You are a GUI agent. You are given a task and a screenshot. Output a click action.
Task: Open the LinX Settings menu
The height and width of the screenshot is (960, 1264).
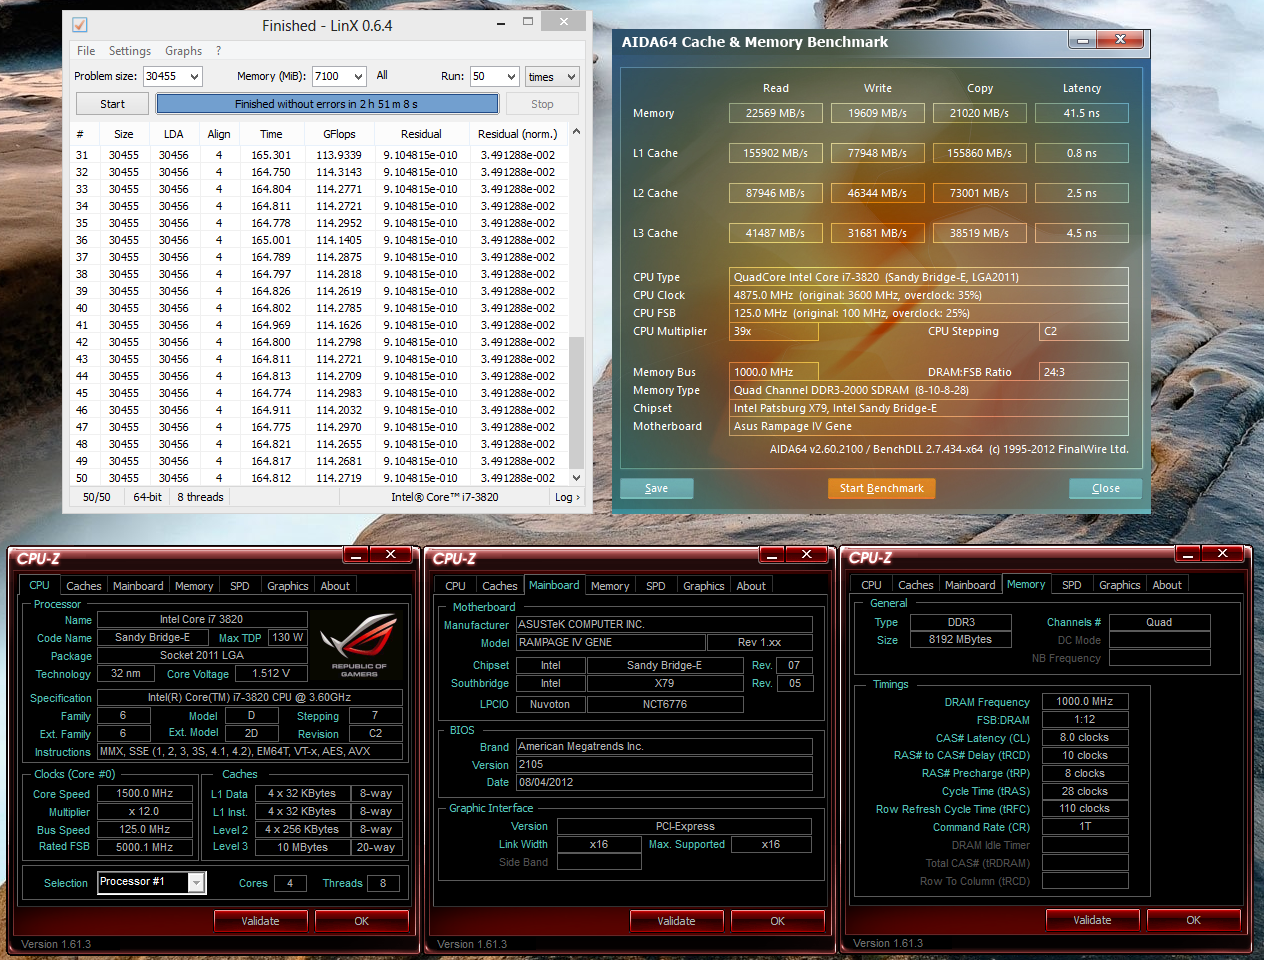[x=130, y=51]
